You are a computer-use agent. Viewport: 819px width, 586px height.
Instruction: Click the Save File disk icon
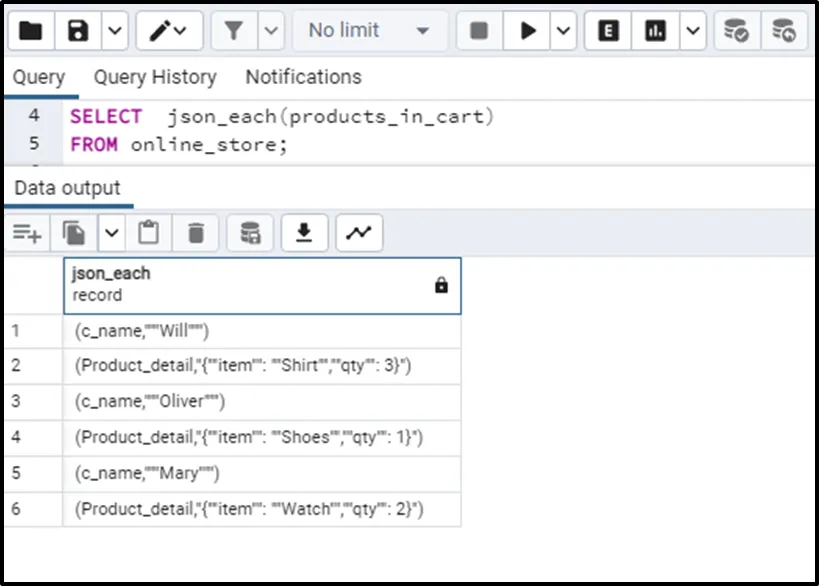(x=78, y=31)
